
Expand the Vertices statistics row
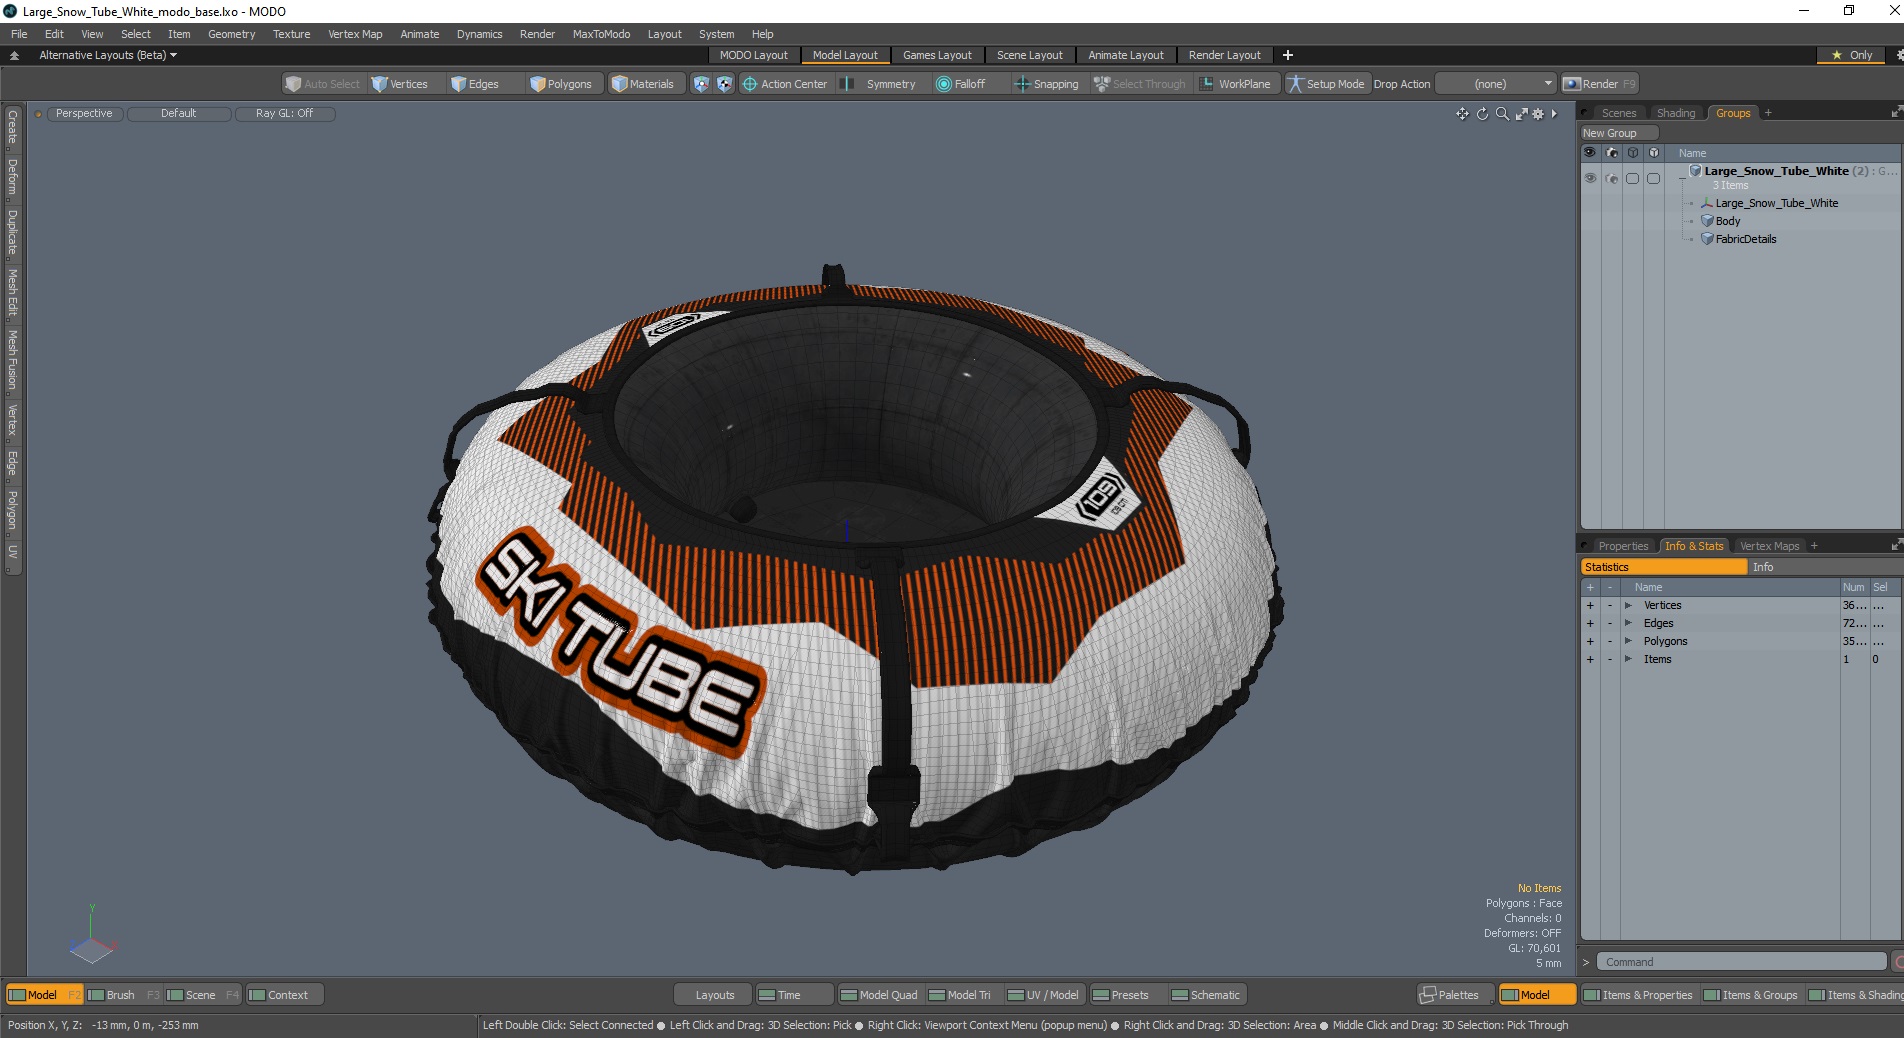[1628, 605]
